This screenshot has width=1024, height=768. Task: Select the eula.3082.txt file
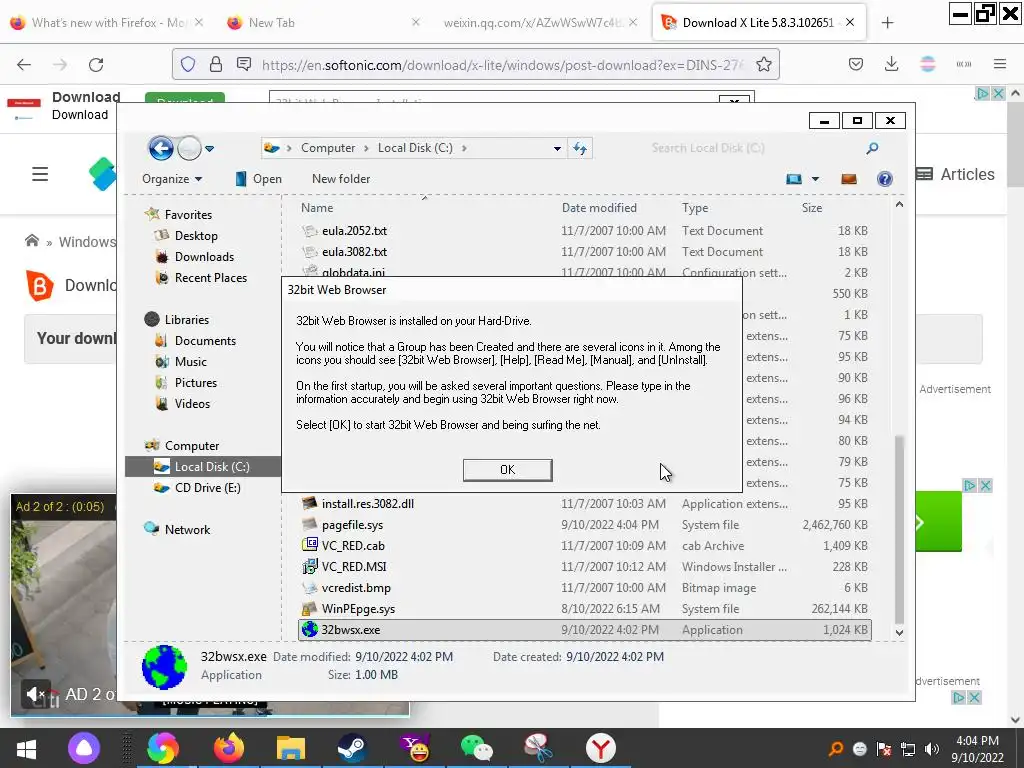(x=584, y=251)
